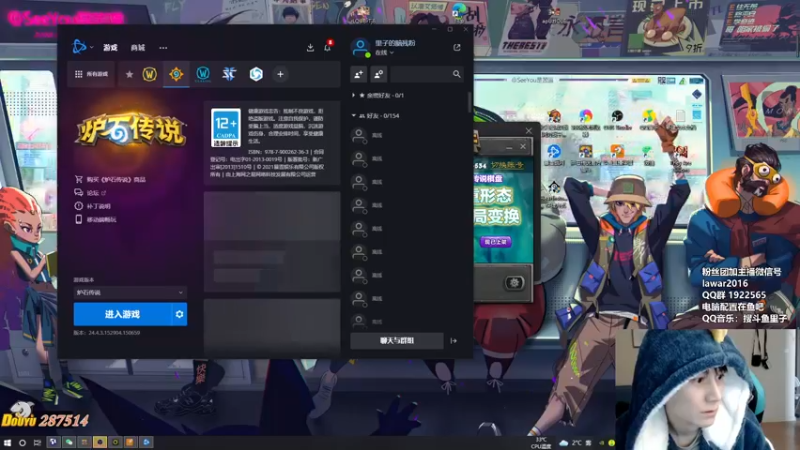Open the friend management icon

coord(379,74)
